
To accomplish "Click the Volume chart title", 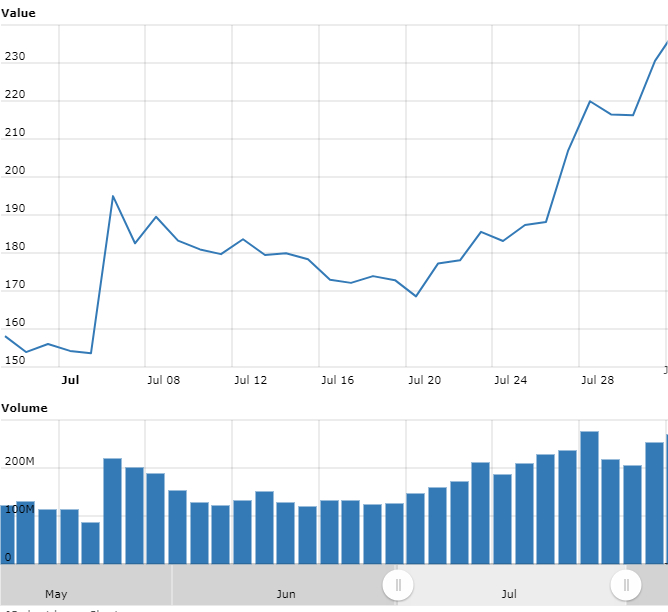I will coord(24,408).
